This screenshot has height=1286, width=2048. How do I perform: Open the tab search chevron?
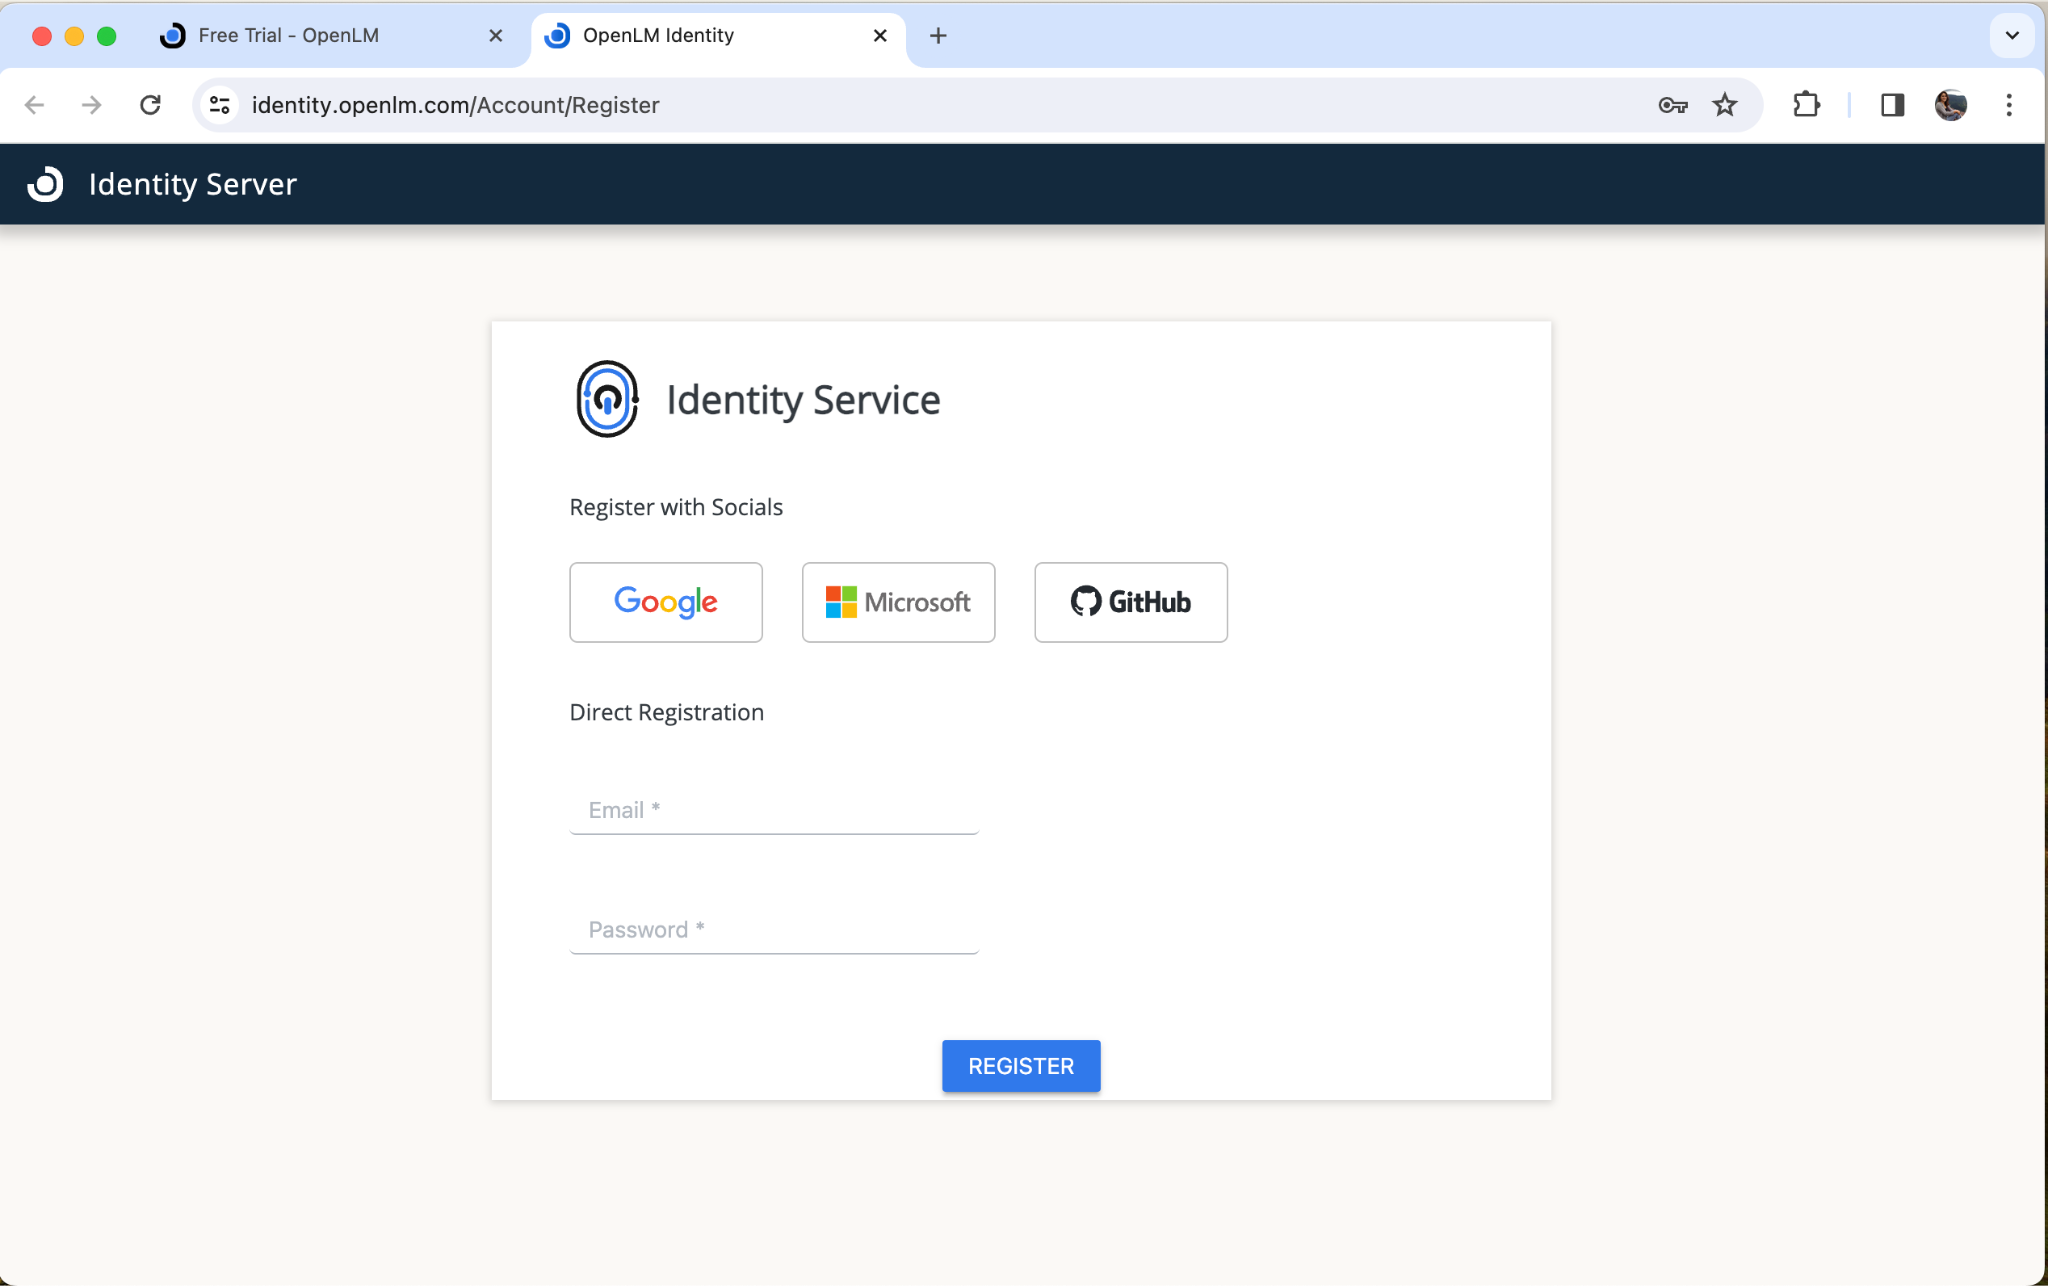pyautogui.click(x=2011, y=36)
